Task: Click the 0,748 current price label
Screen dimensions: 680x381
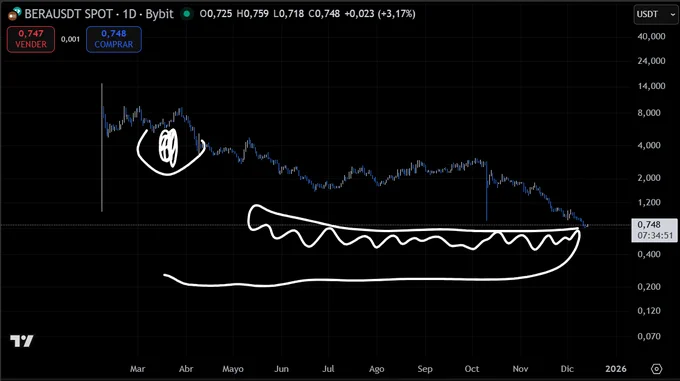Action: tap(654, 230)
